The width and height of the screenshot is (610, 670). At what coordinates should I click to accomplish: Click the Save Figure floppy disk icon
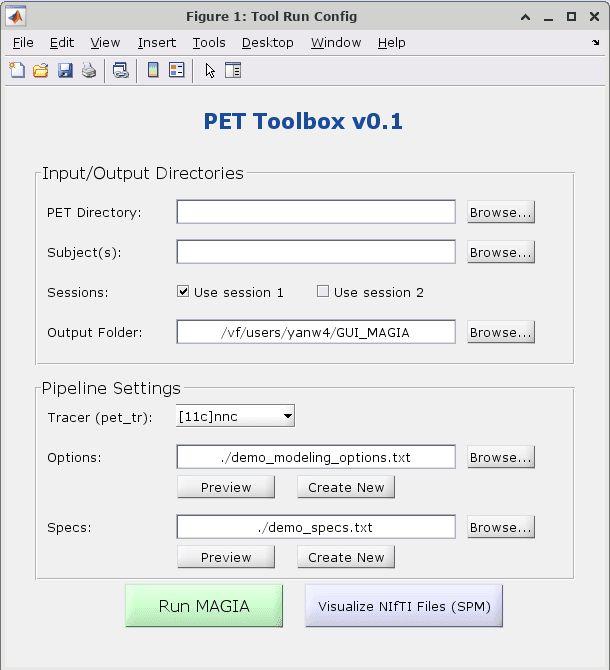tap(65, 70)
